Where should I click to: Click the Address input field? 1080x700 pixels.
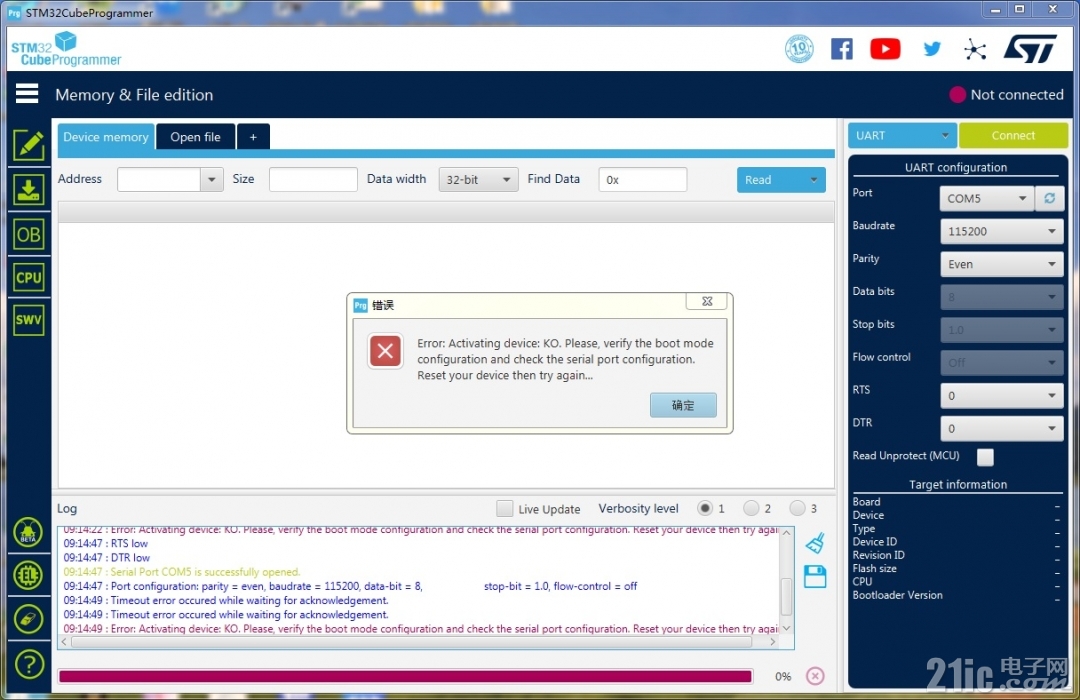(x=159, y=179)
